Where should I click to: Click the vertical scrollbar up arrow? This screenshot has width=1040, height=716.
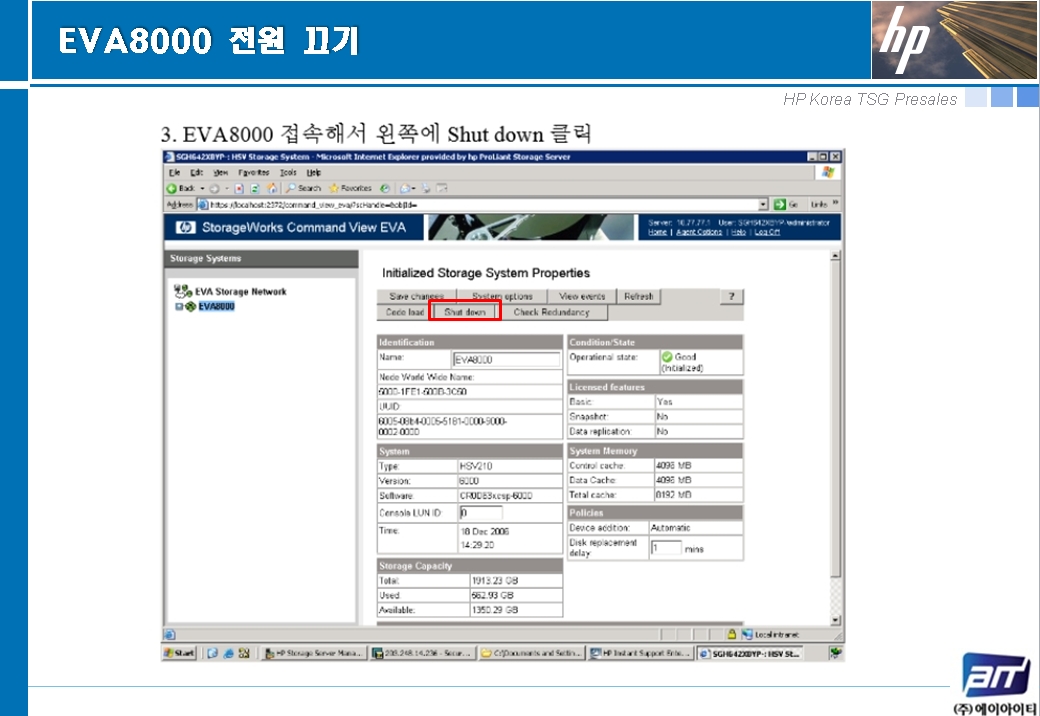pyautogui.click(x=836, y=255)
